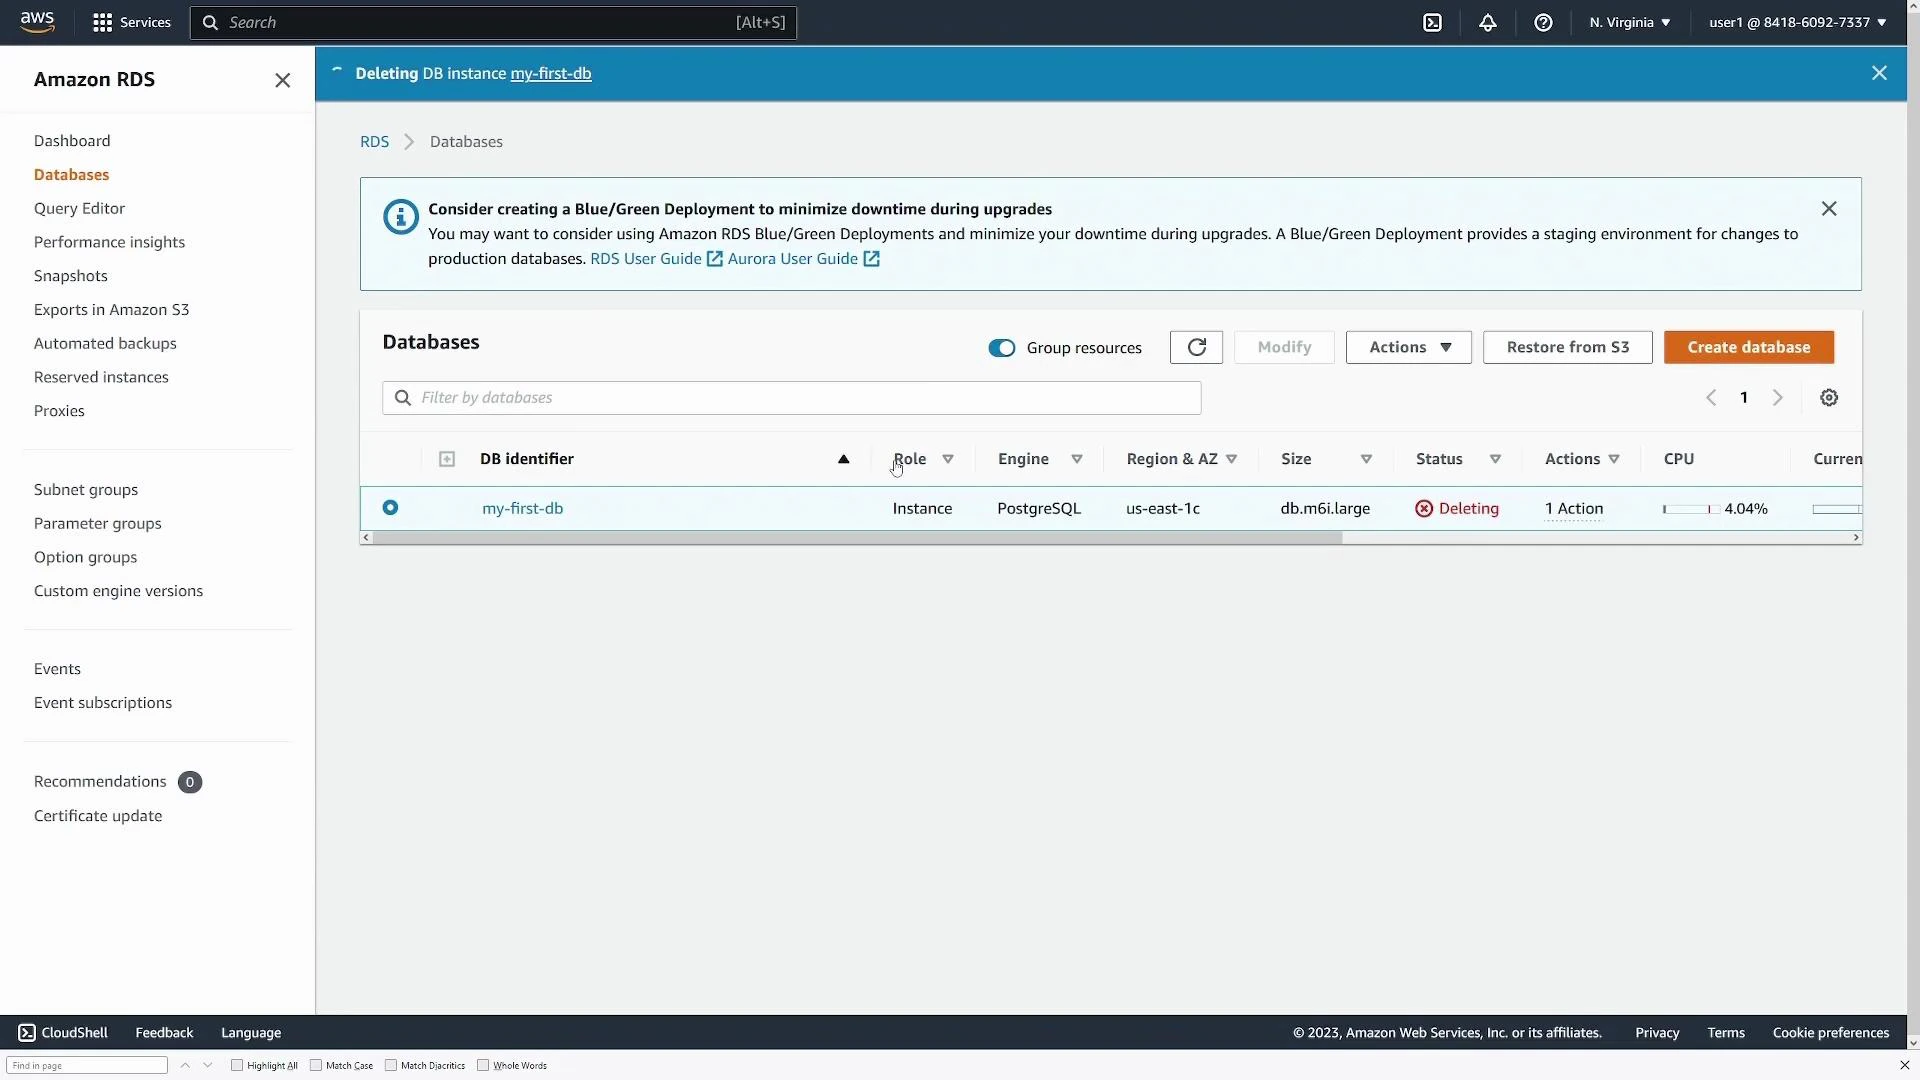Toggle the Group resources switch
This screenshot has width=1920, height=1080.
(1002, 348)
